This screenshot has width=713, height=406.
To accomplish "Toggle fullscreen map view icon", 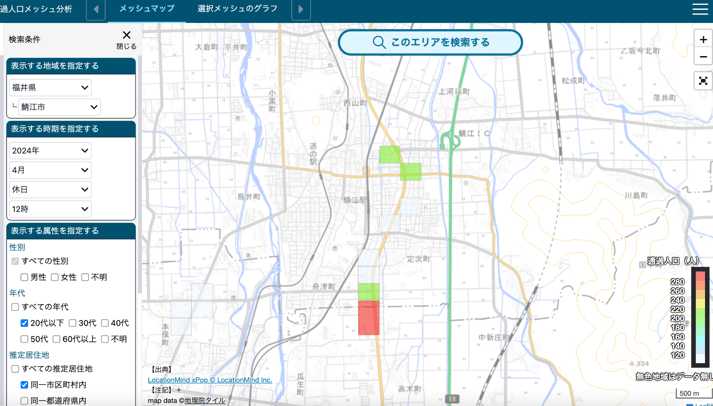I will point(703,81).
